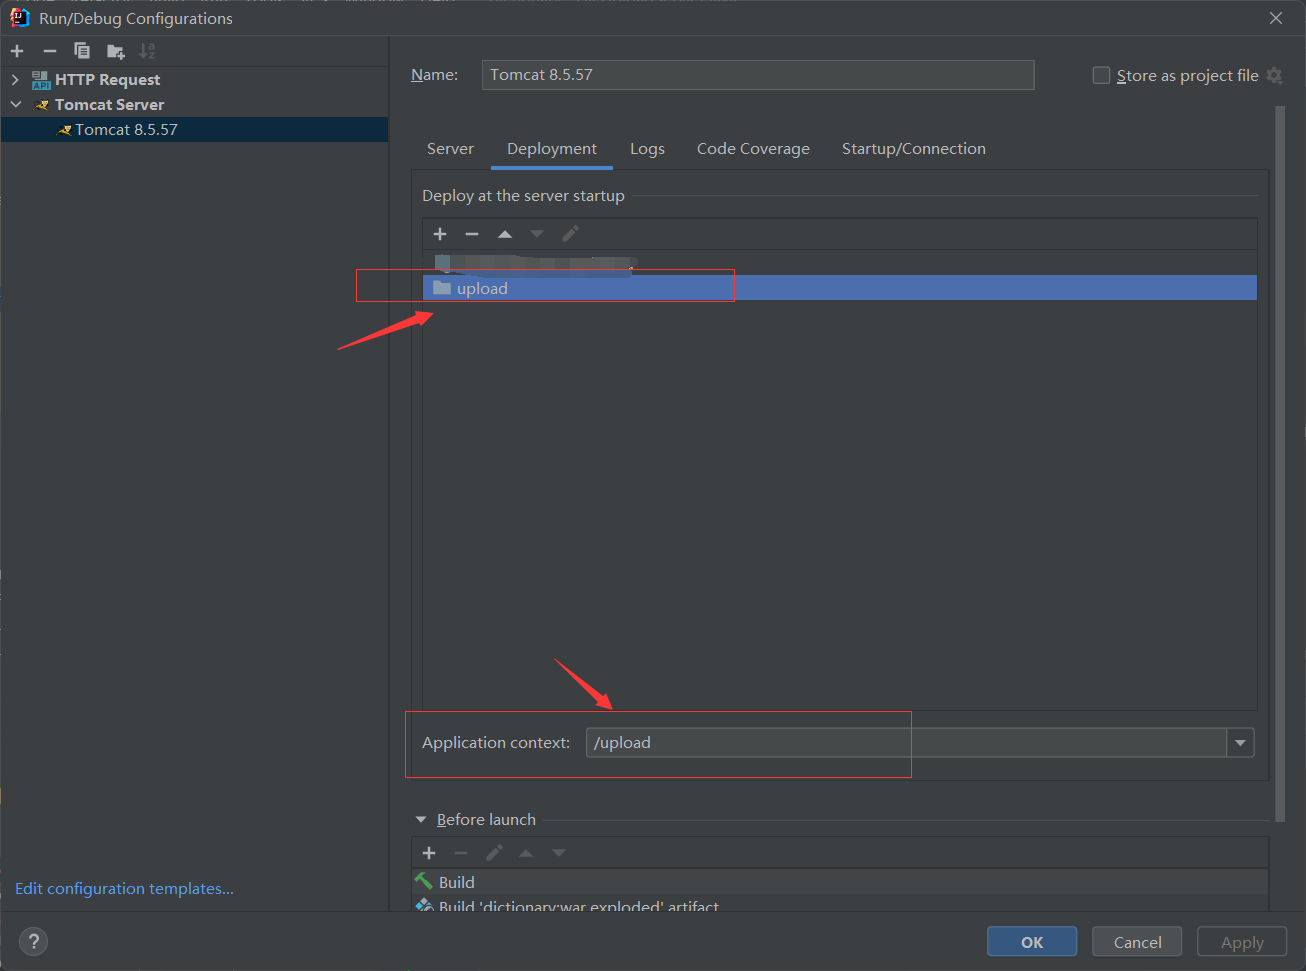Move deployment item up arrow
The width and height of the screenshot is (1306, 971).
click(x=505, y=234)
